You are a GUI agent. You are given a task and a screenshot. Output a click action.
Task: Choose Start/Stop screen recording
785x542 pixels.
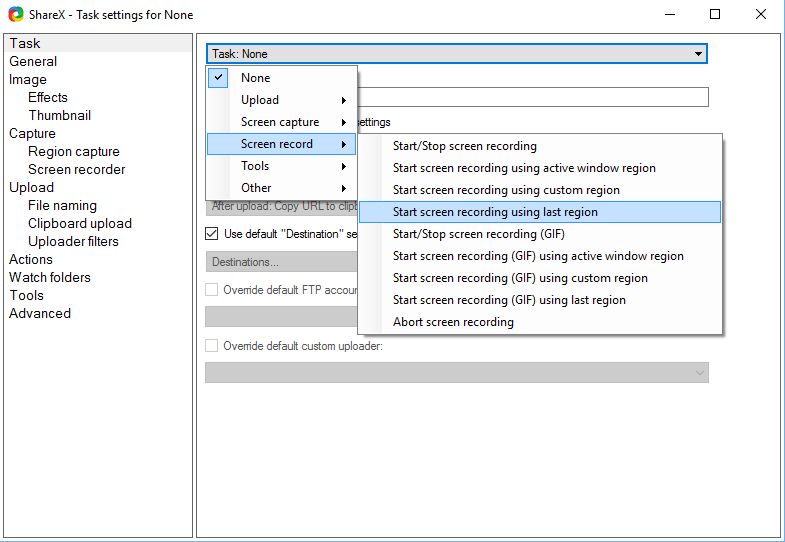[540, 146]
